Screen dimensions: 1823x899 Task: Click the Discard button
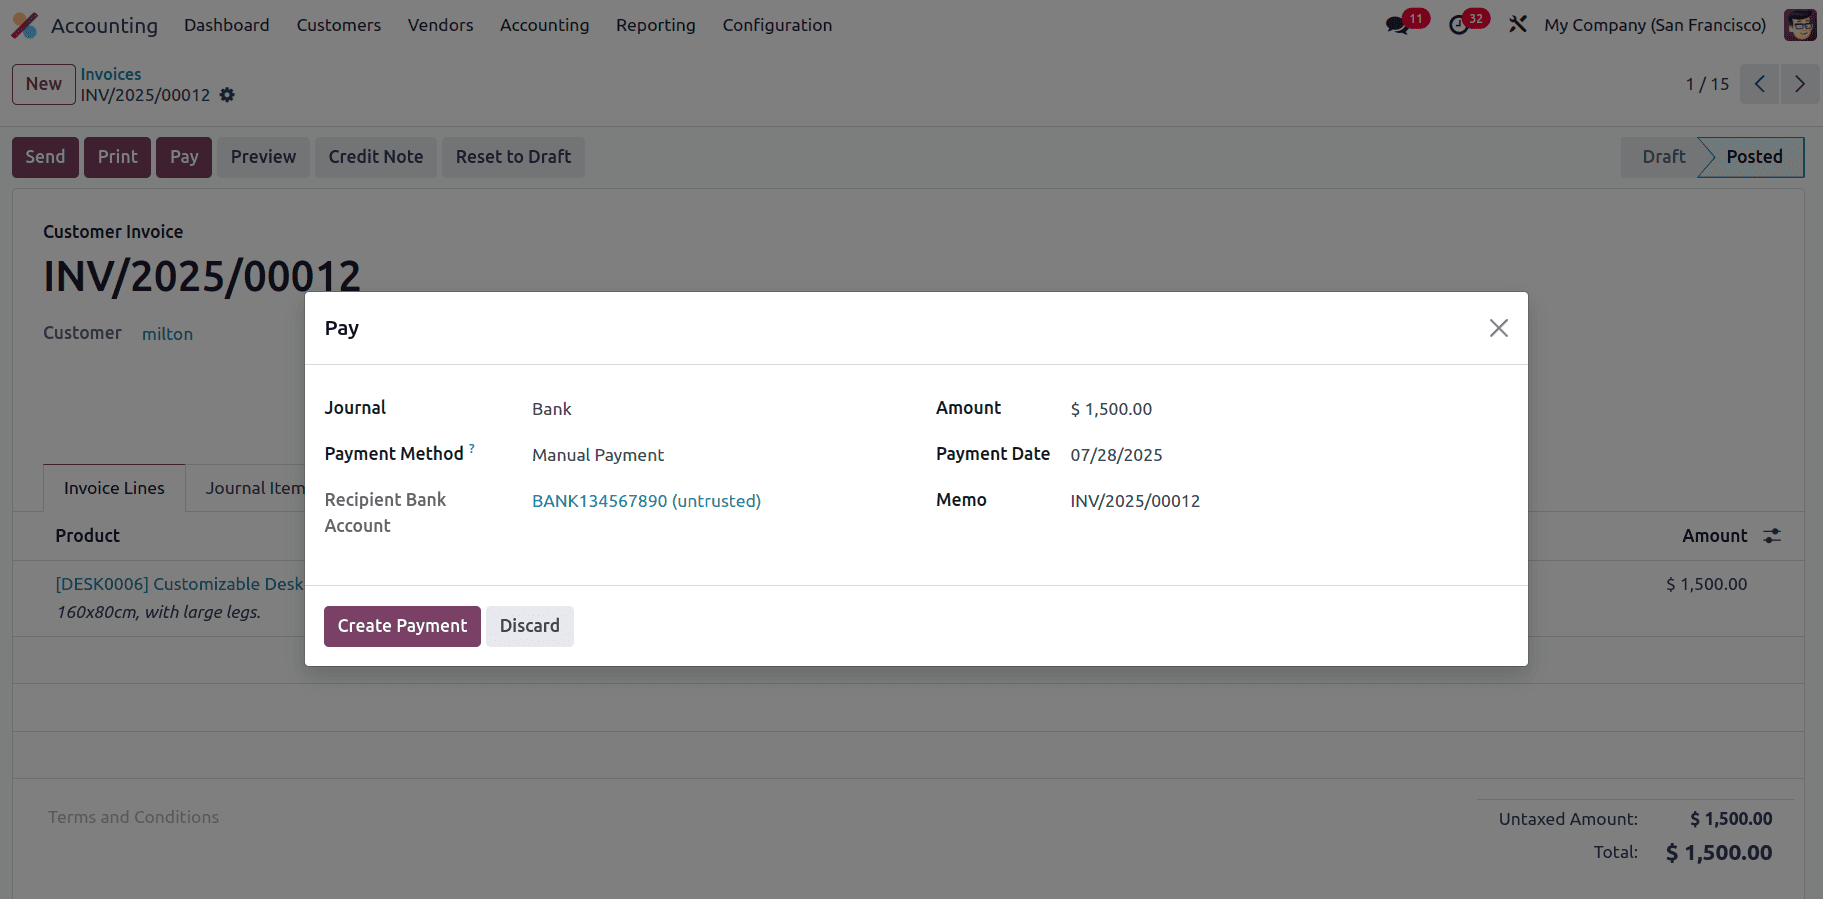tap(529, 626)
